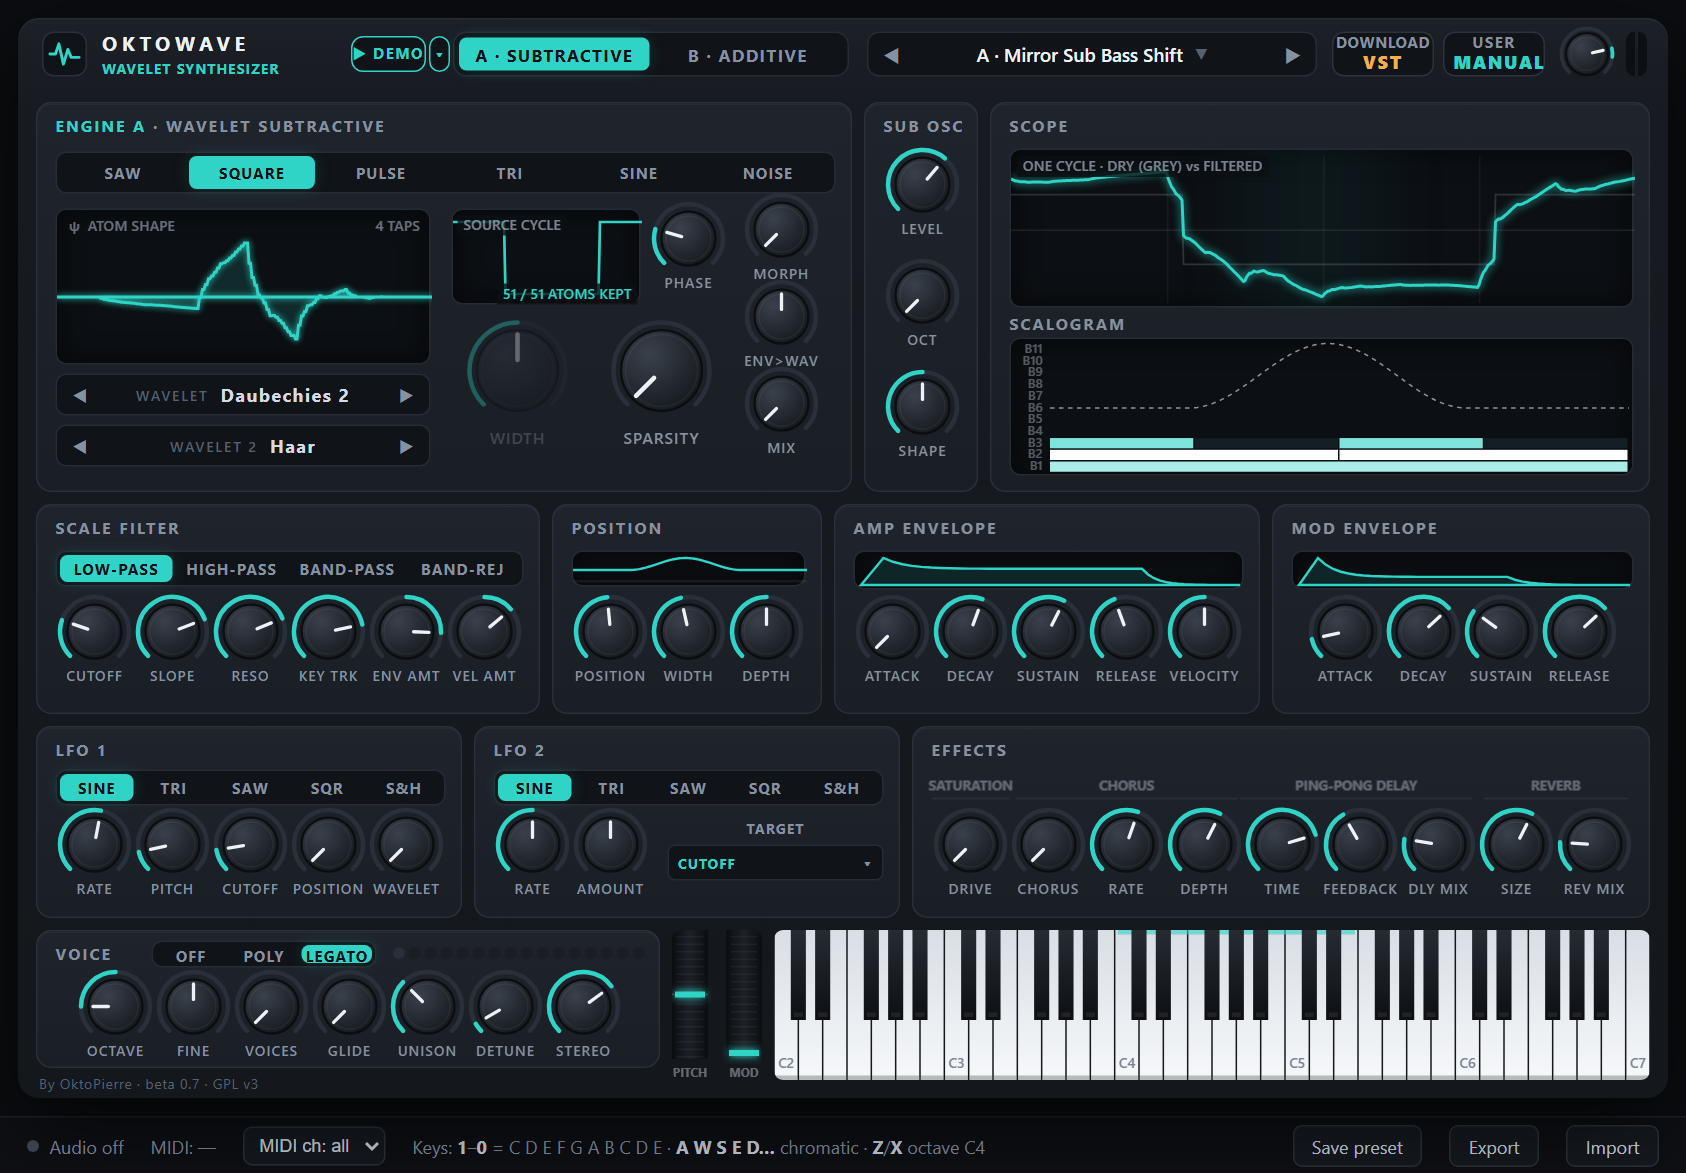
Task: Select previous wavelet before Daubechies 2
Action: (x=80, y=396)
